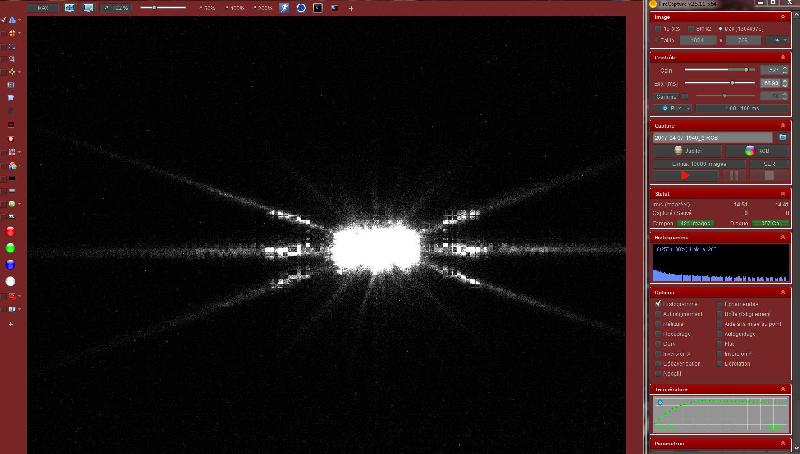Select the 100% zoom radio option
This screenshot has height=454, width=800.
point(236,8)
